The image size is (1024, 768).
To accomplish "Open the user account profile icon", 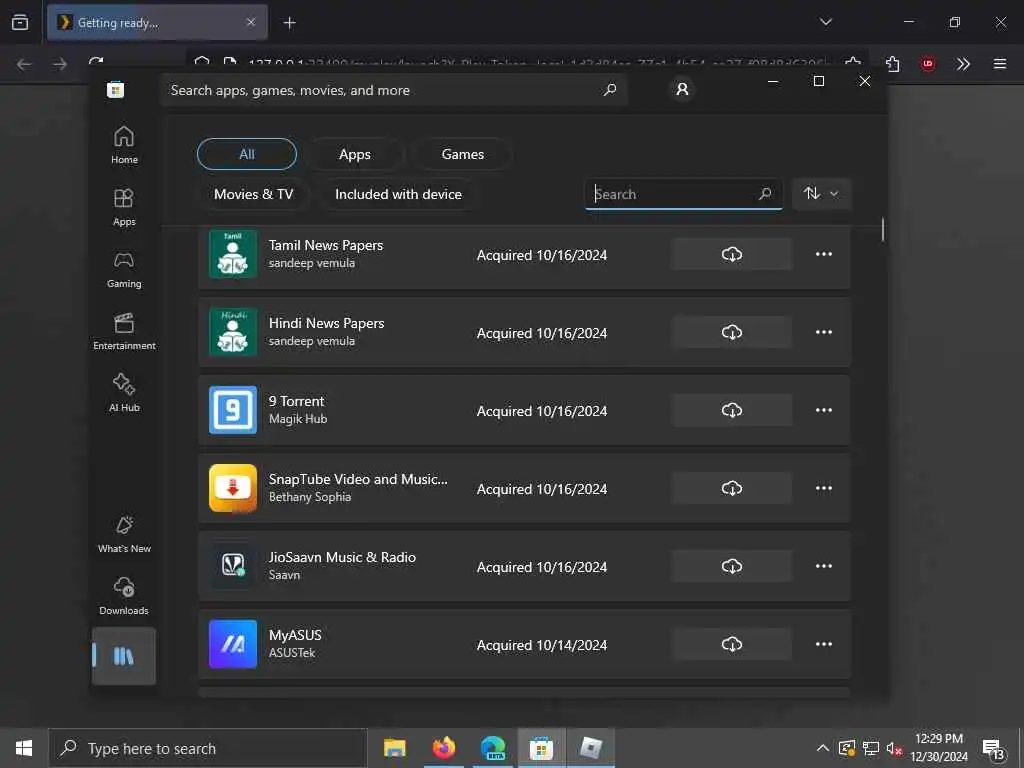I will coord(682,89).
